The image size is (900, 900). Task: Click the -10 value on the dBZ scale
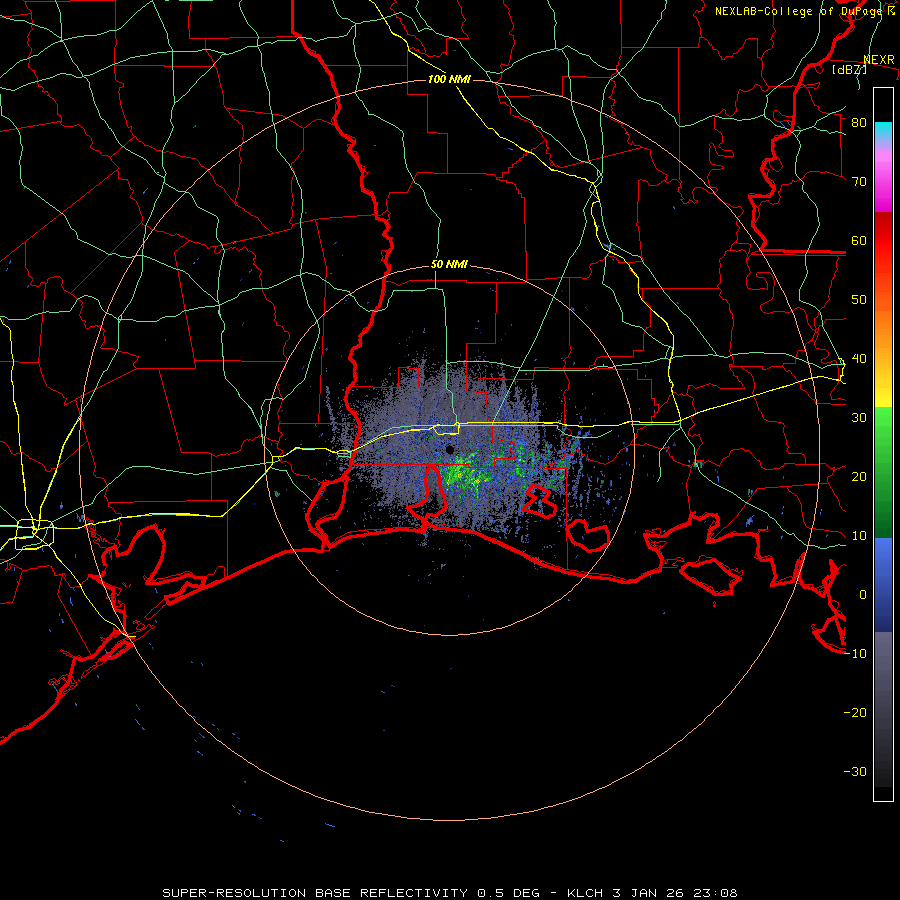coord(855,654)
